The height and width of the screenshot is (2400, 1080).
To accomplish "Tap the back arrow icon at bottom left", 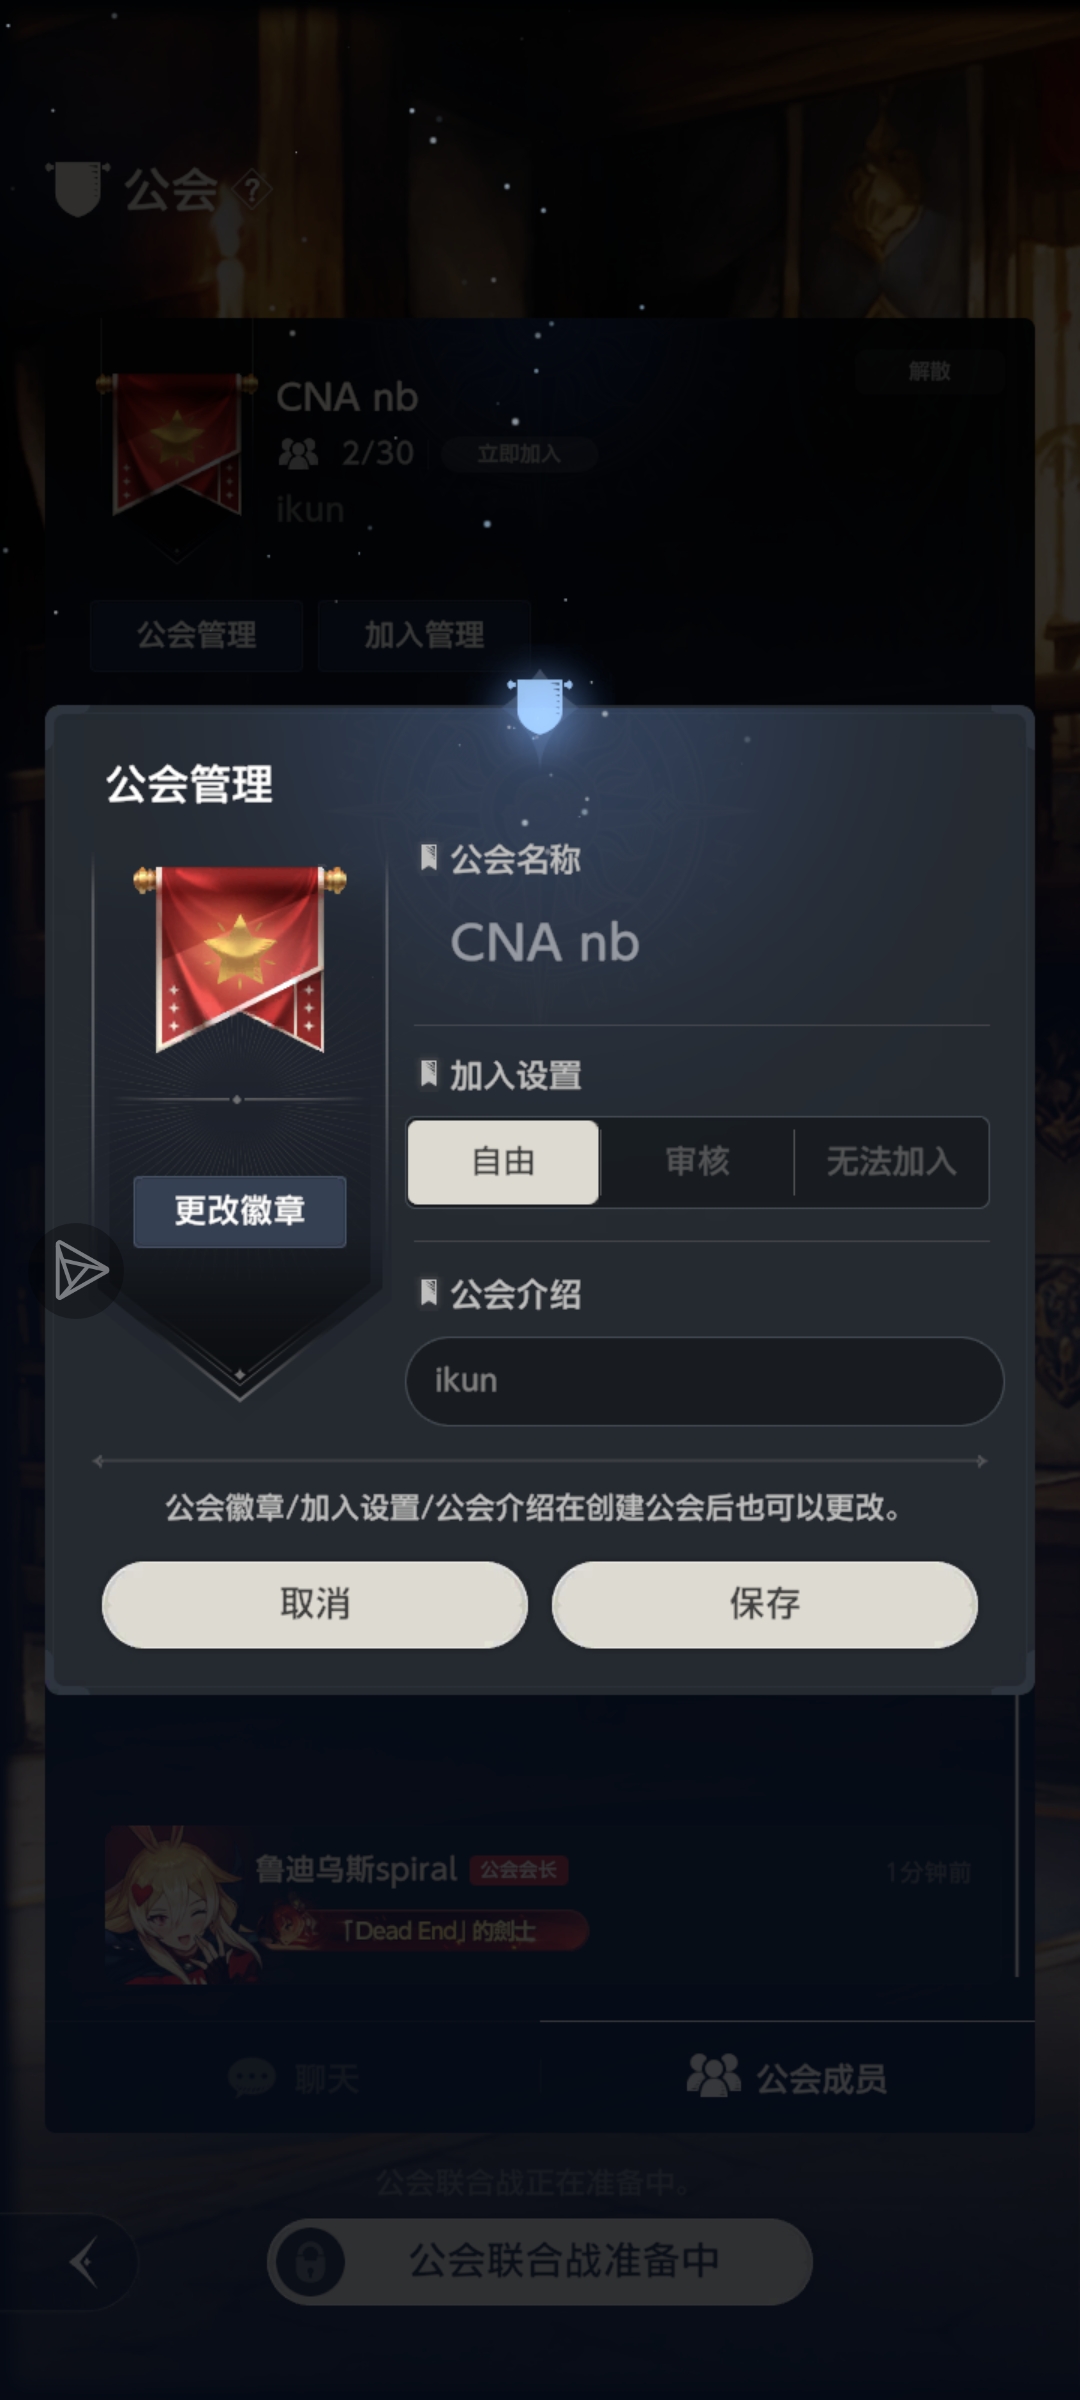I will coord(84,2262).
